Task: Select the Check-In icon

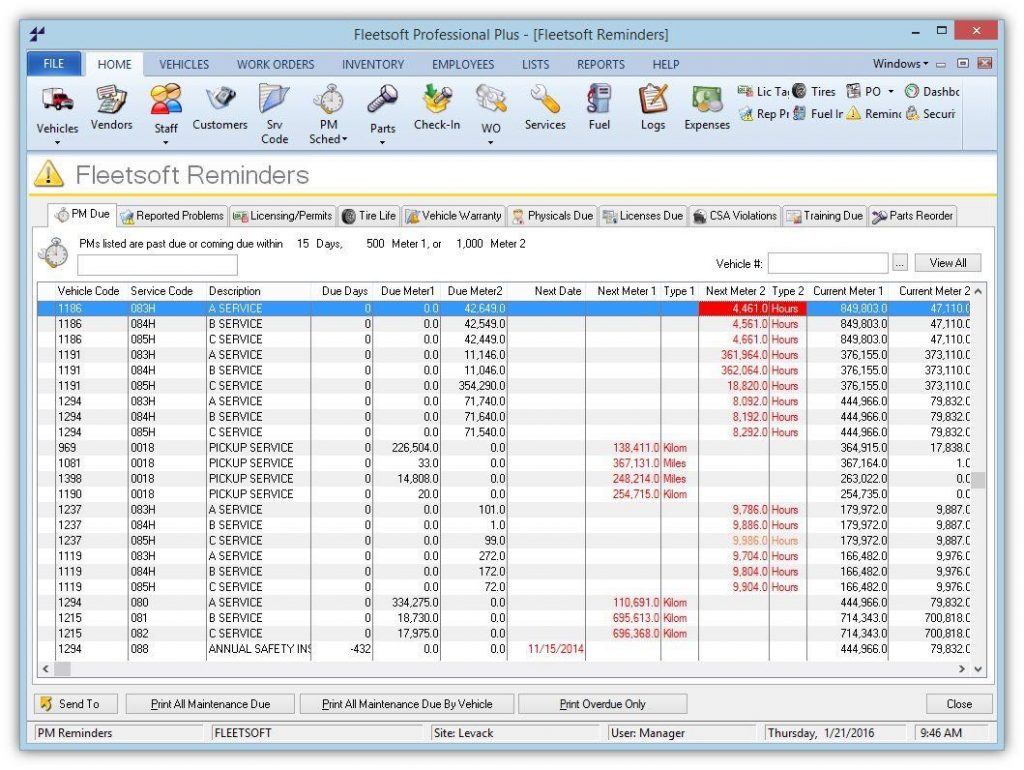Action: 436,105
